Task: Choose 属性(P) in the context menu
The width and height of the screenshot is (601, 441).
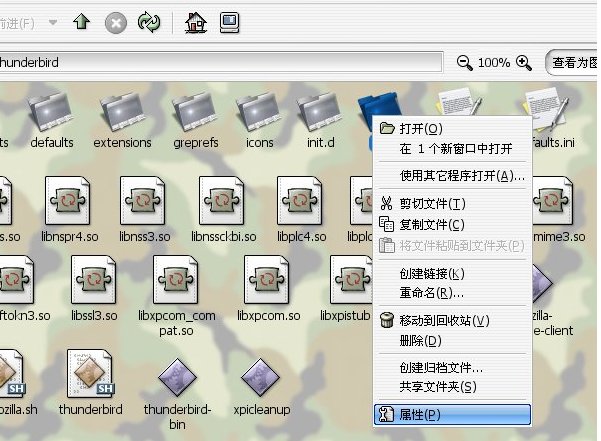Action: 452,415
